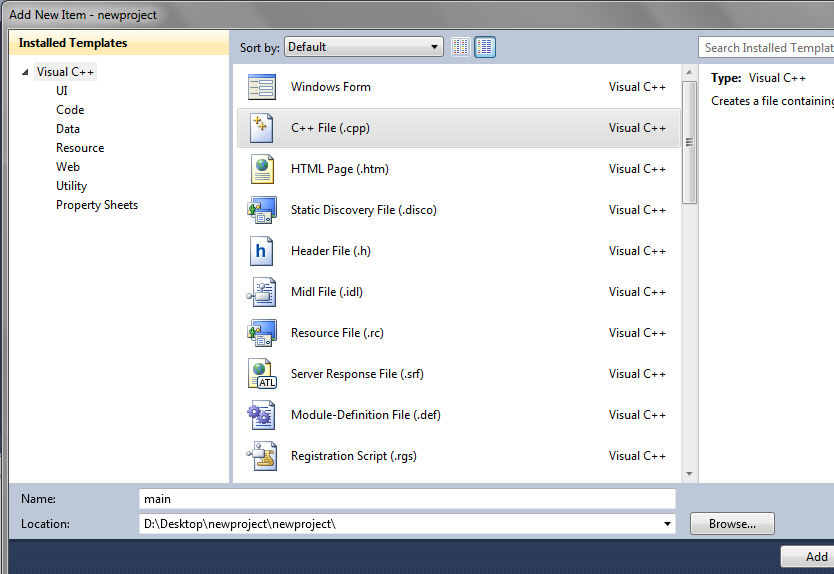Viewport: 834px width, 574px height.
Task: Click the Static Discovery File icon
Action: pos(262,210)
